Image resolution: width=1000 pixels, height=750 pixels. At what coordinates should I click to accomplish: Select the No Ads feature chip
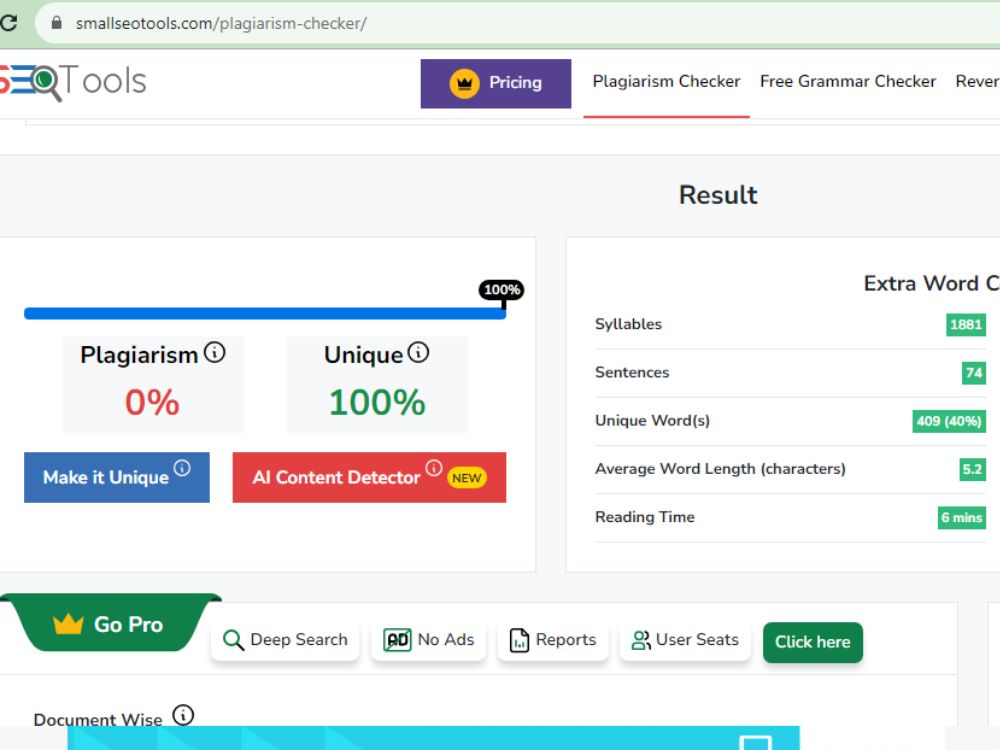click(x=429, y=640)
